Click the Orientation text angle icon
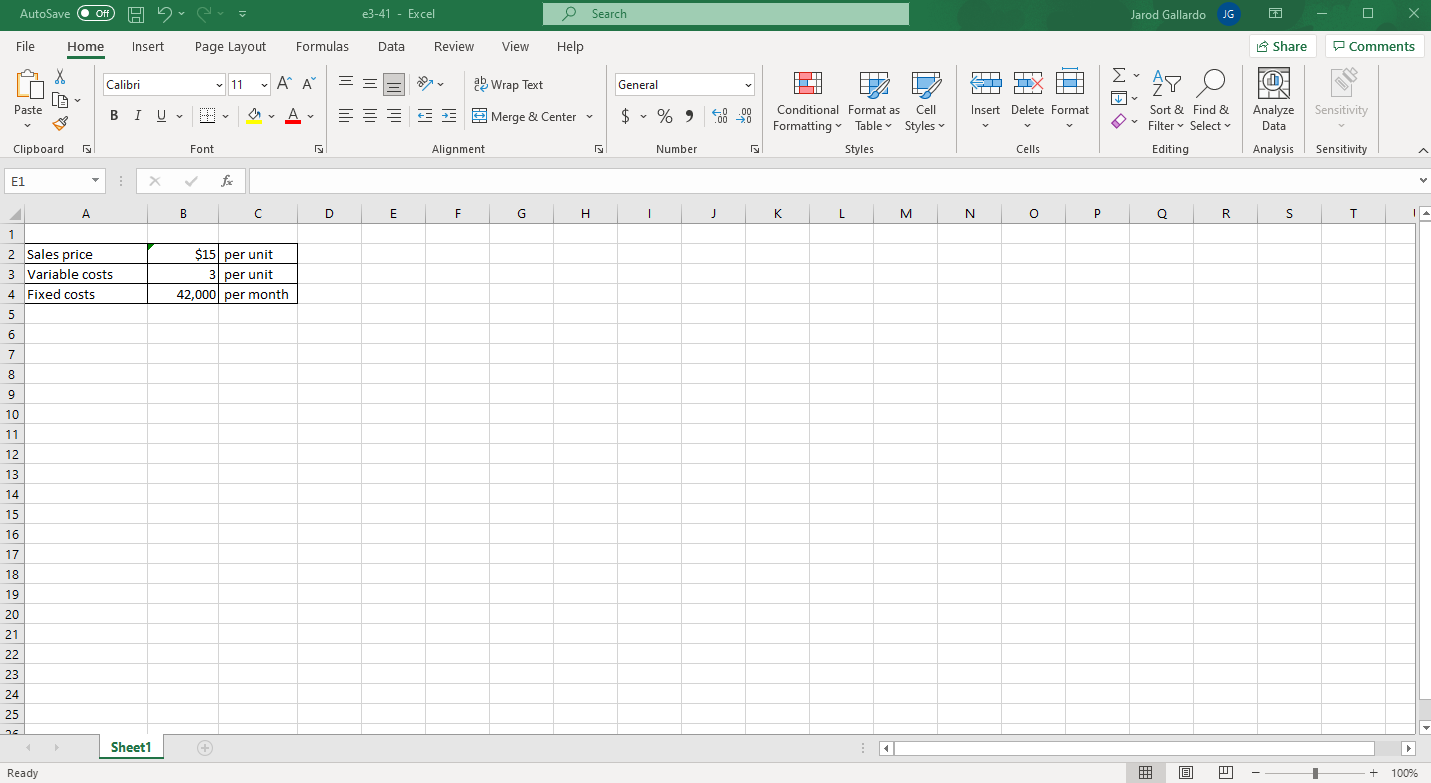This screenshot has width=1431, height=783. [x=425, y=85]
